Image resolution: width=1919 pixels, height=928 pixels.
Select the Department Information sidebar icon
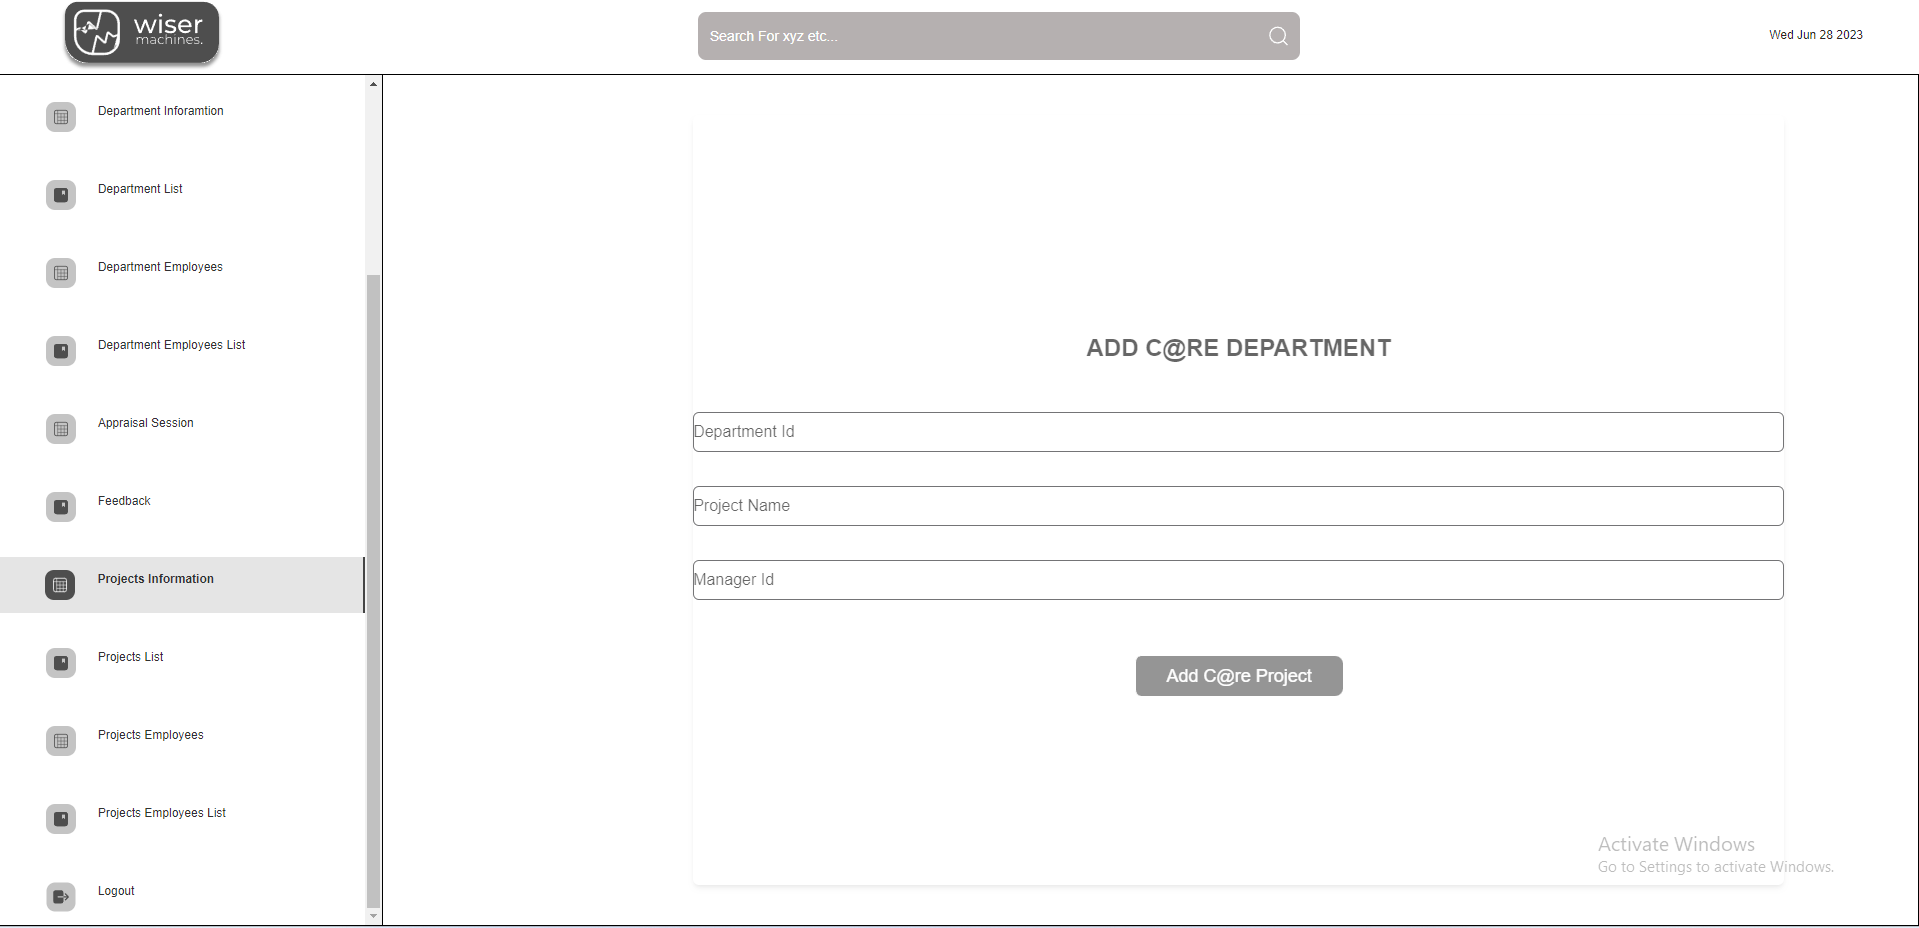coord(61,117)
